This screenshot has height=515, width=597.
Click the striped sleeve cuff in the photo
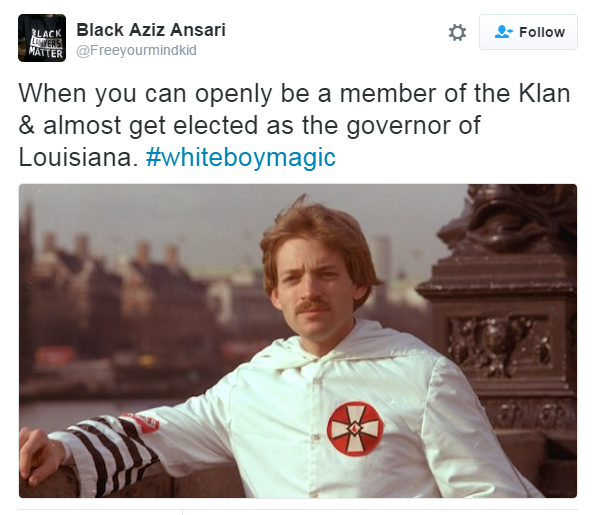(x=107, y=455)
